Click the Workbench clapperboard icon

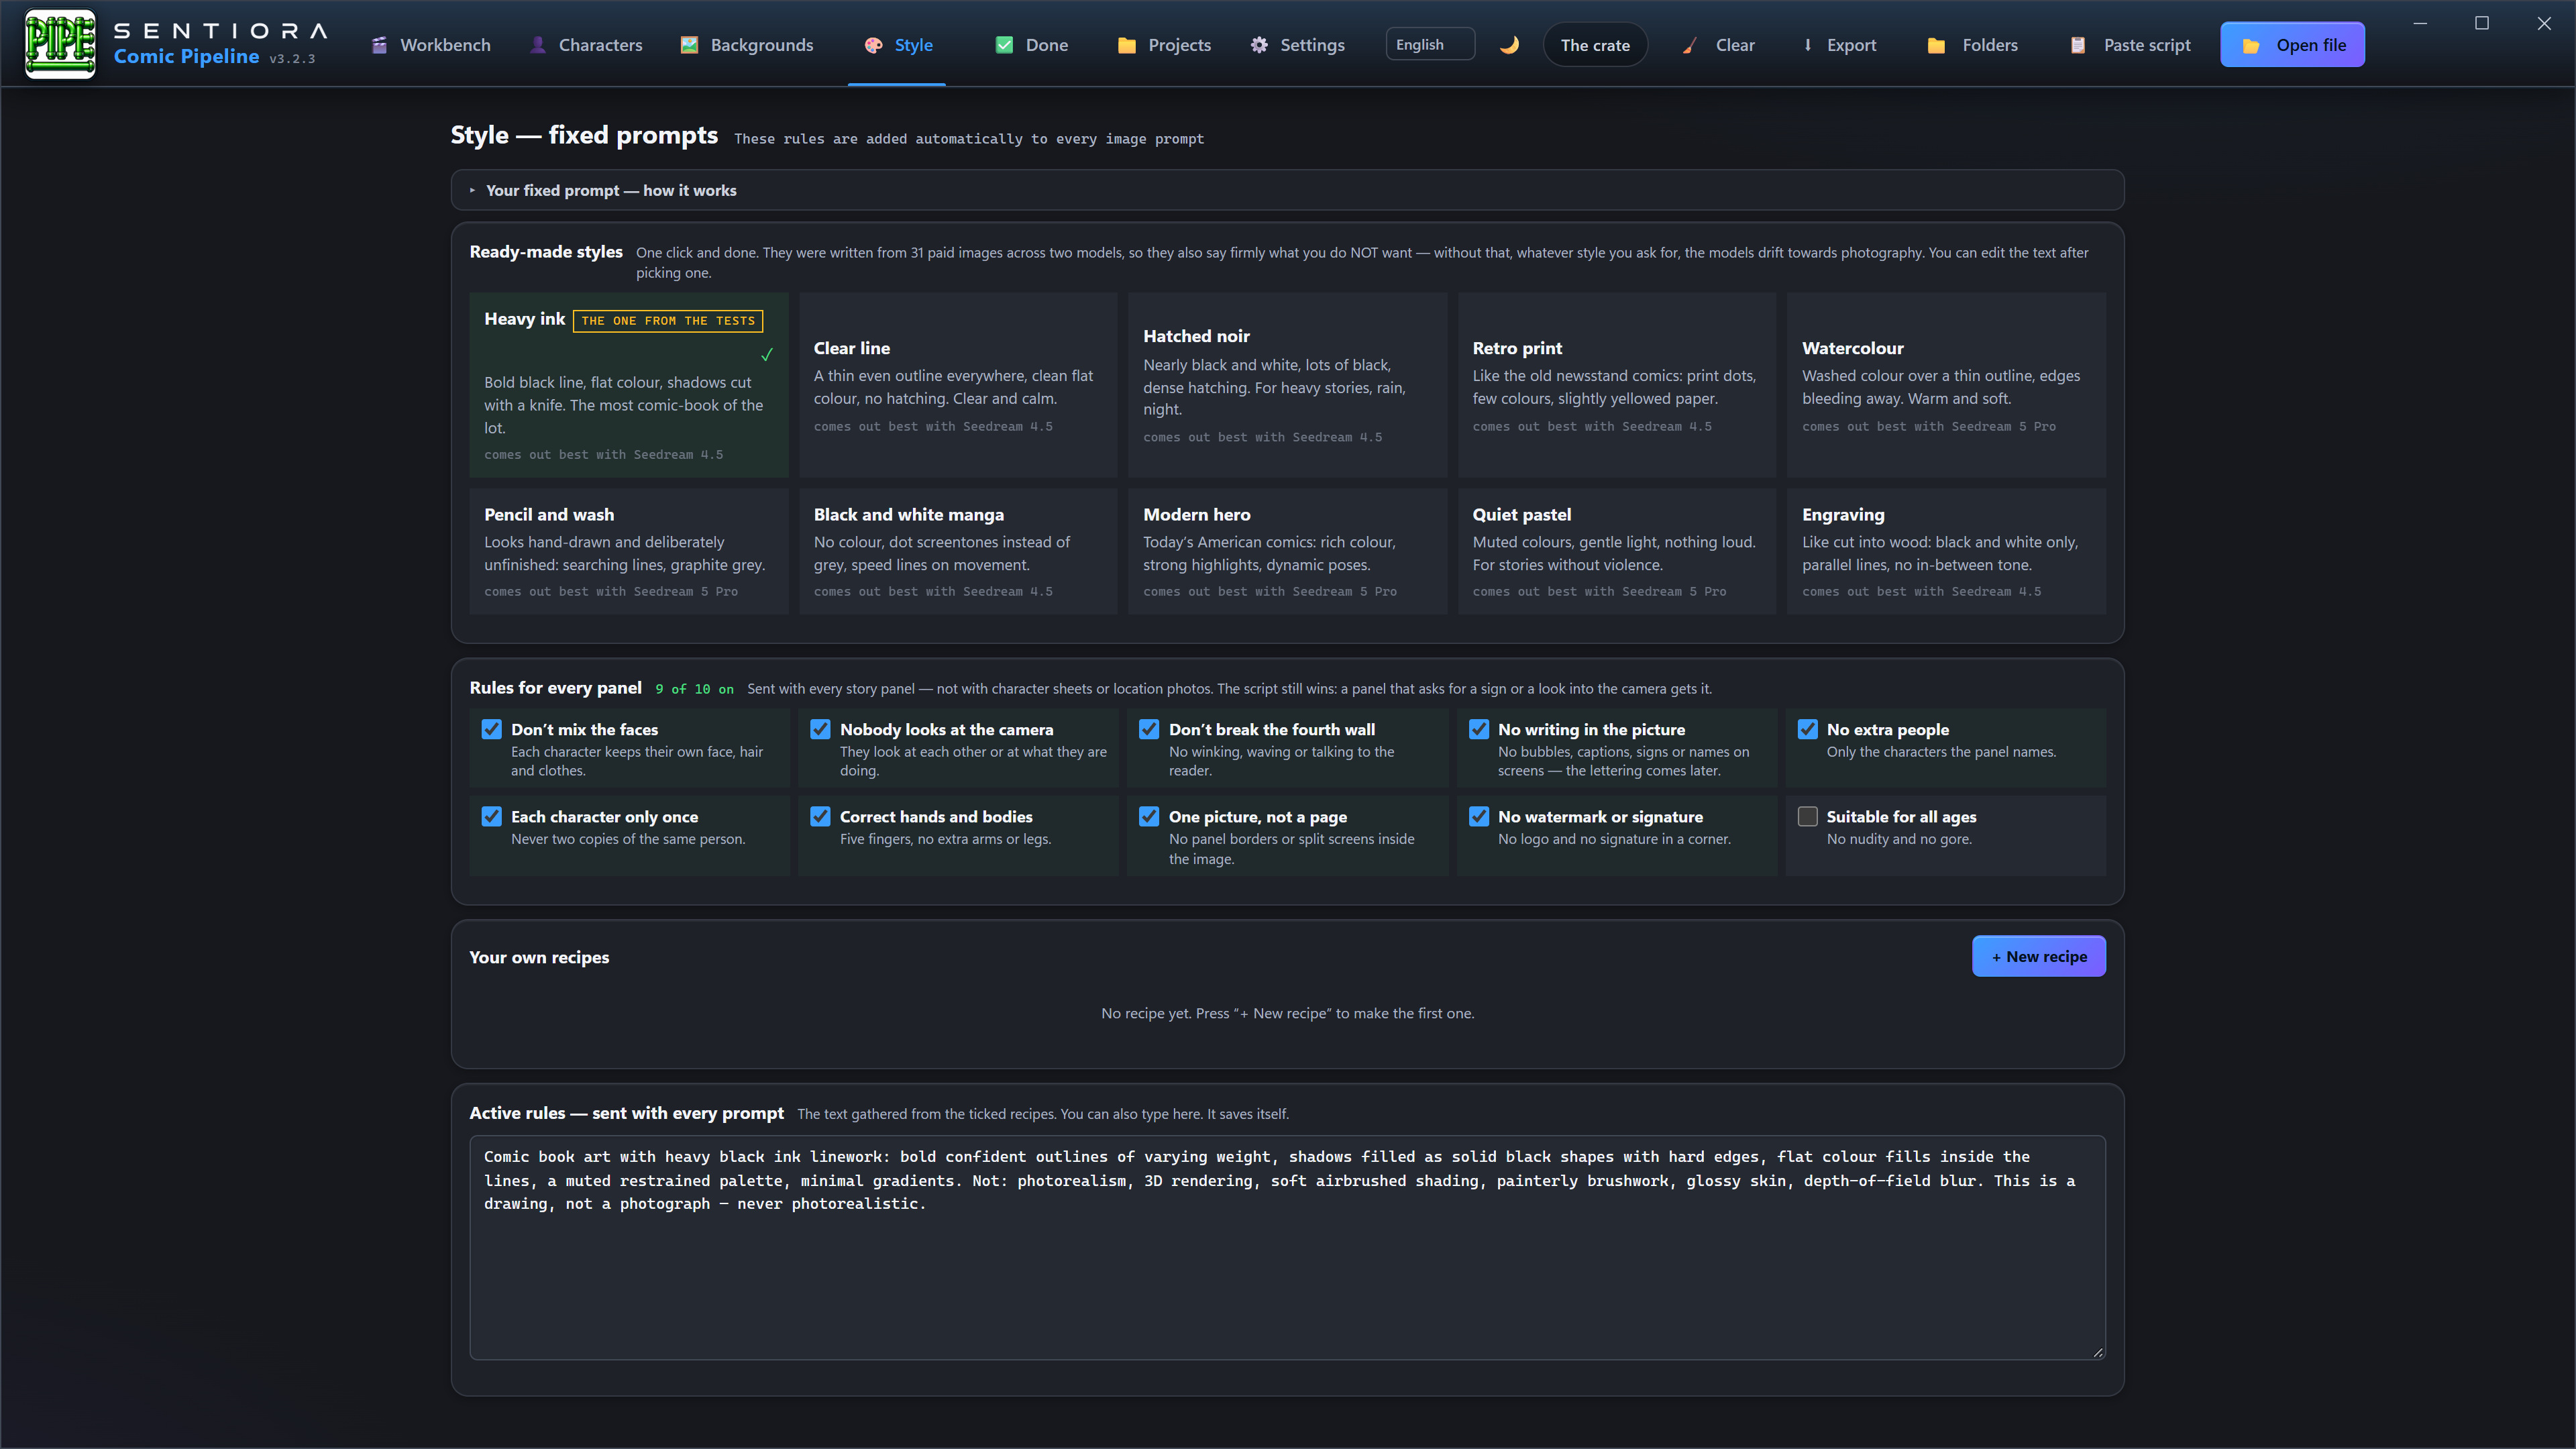379,45
